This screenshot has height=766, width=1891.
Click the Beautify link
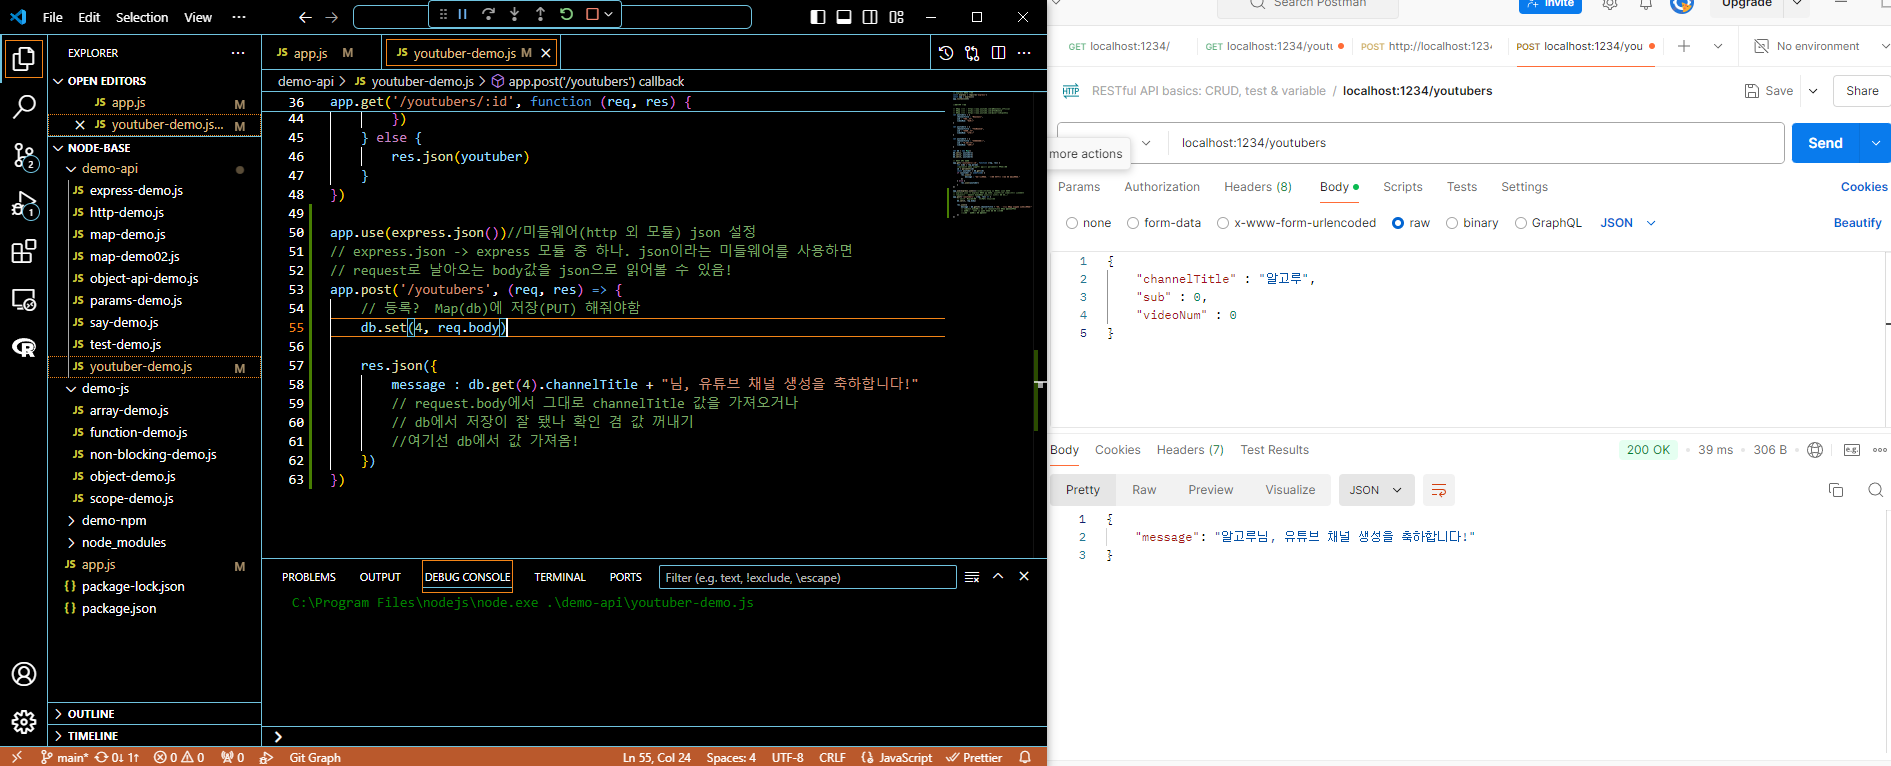click(x=1857, y=223)
